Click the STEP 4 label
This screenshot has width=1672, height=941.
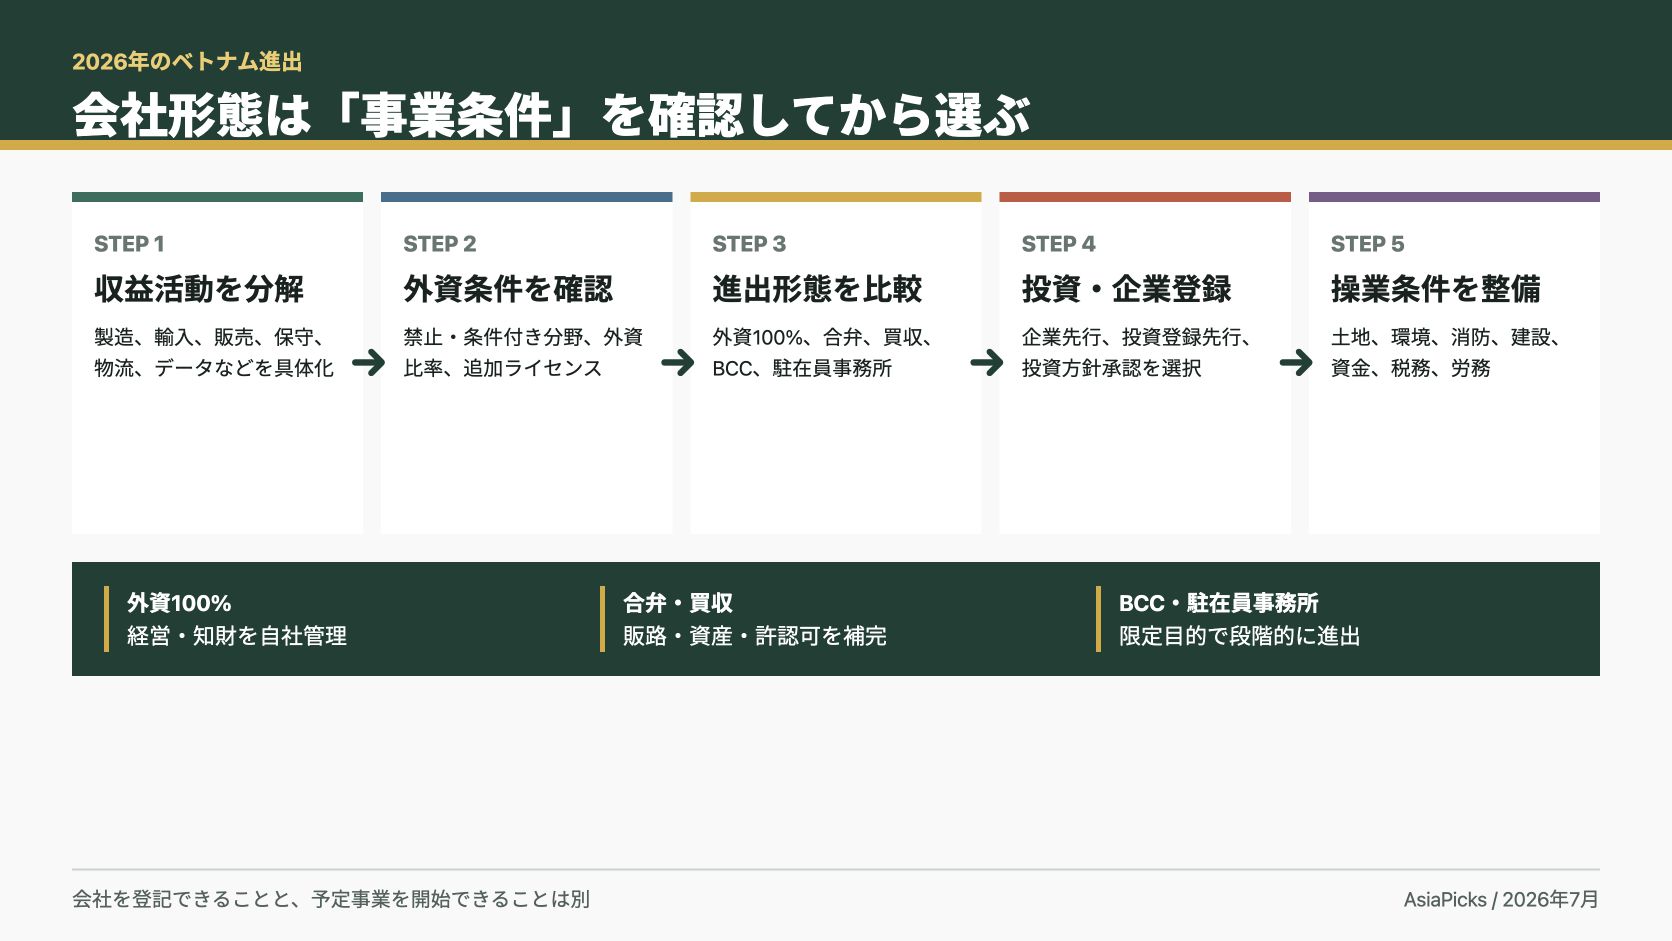[x=1059, y=244]
